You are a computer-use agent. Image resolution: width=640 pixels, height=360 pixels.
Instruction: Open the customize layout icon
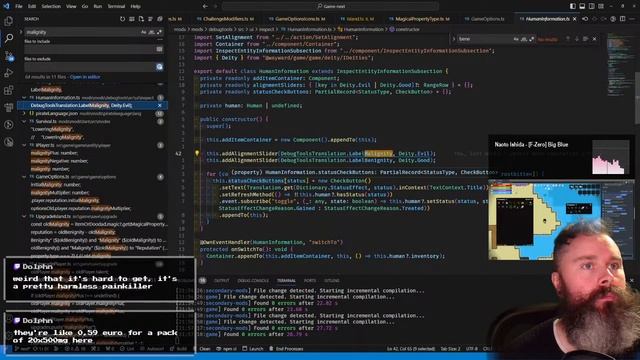click(x=601, y=6)
